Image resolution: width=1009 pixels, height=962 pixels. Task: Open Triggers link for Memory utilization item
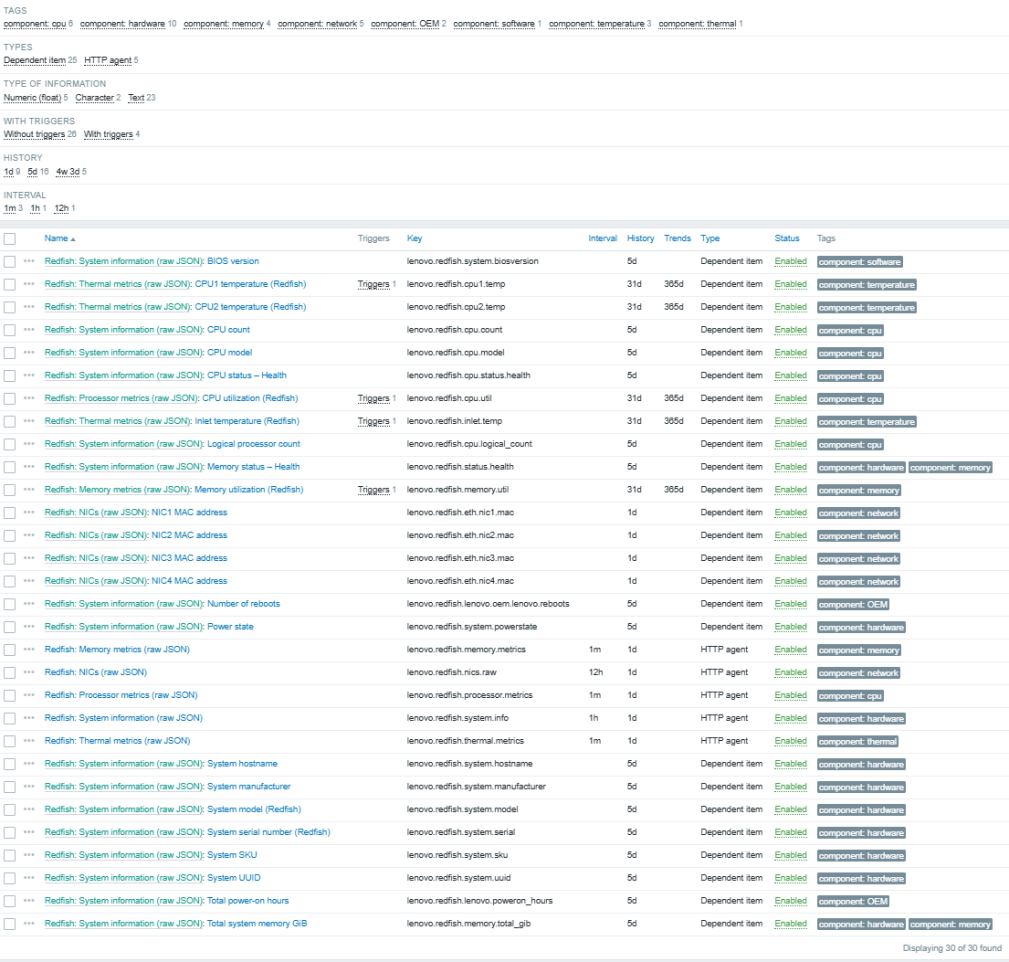coord(374,490)
